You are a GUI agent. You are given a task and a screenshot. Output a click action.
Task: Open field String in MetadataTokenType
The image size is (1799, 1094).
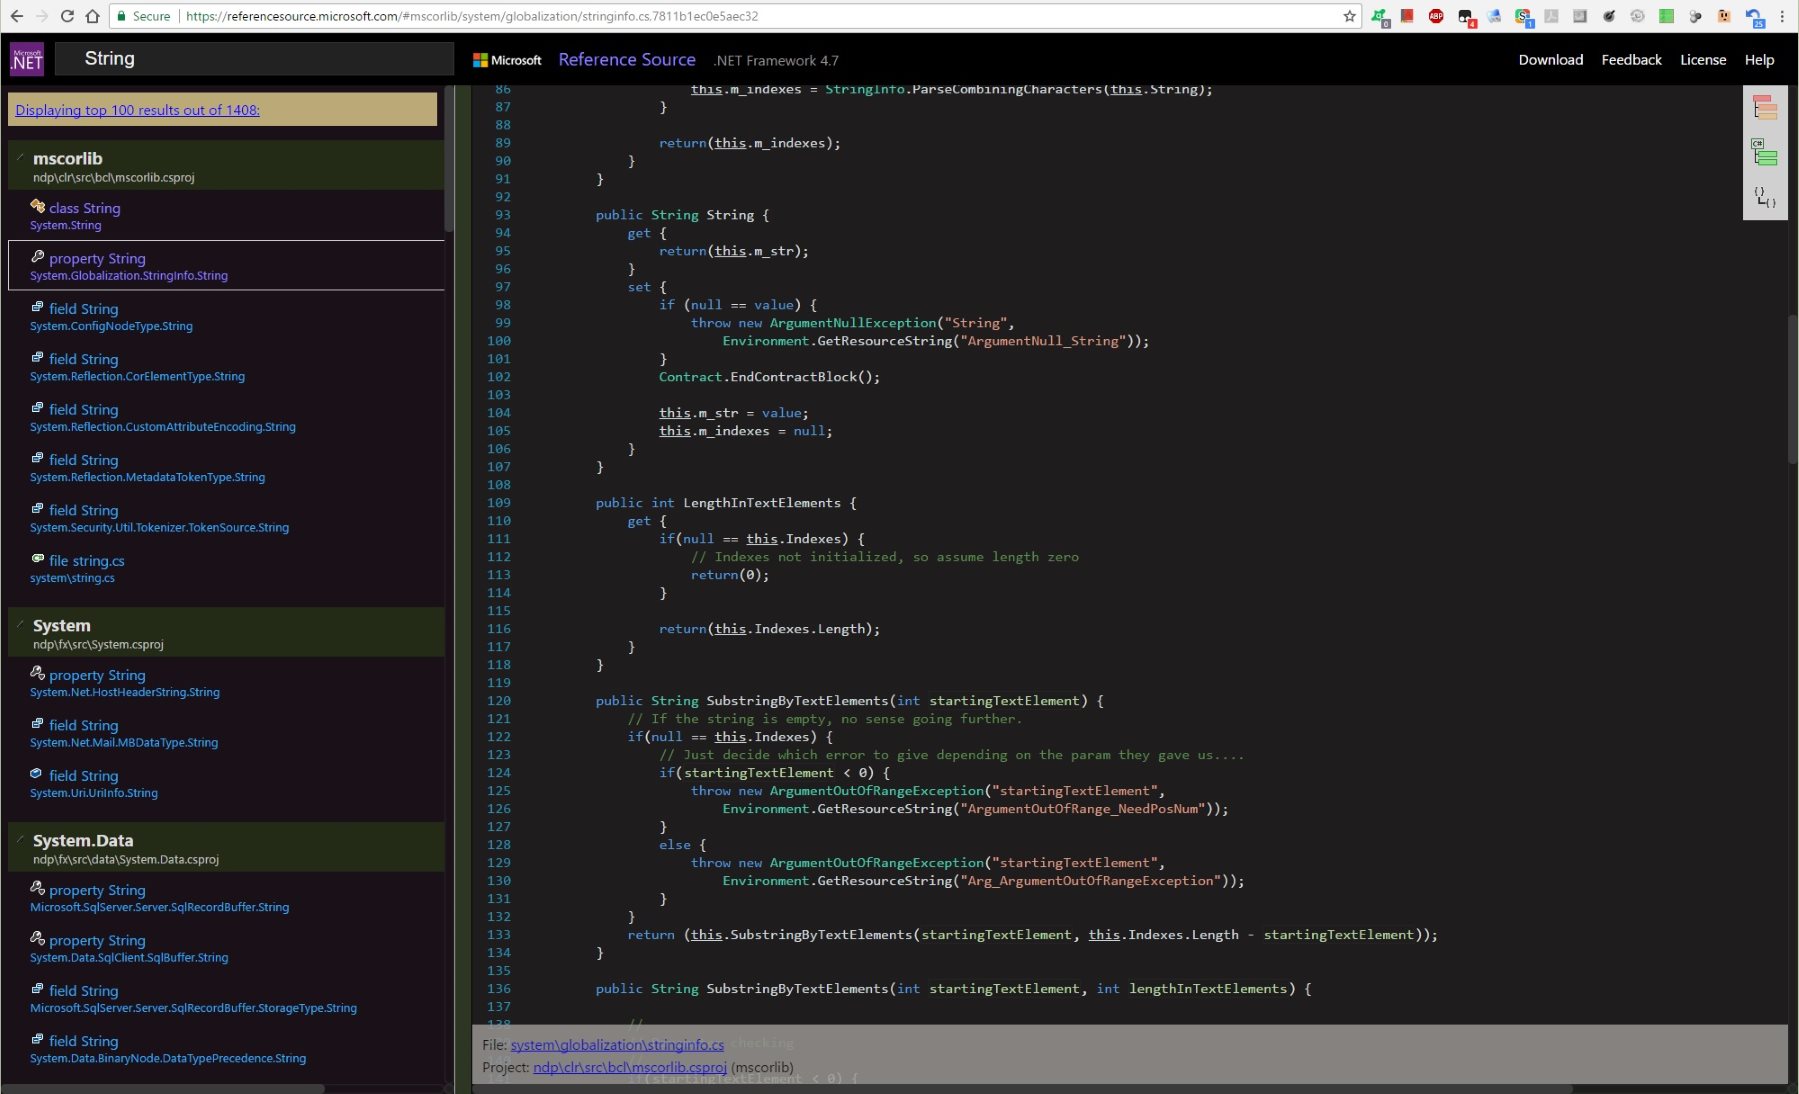point(226,467)
